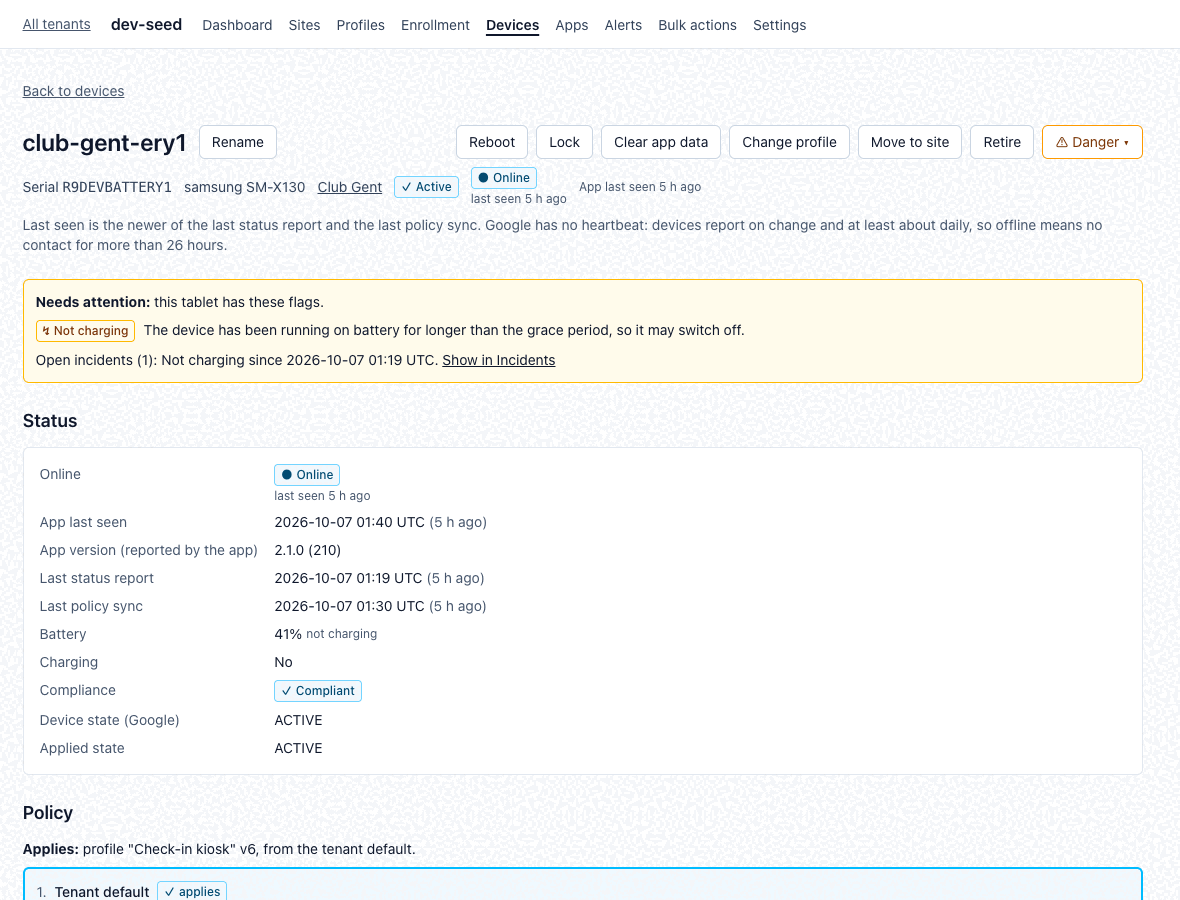The height and width of the screenshot is (900, 1180).
Task: Click the Online badge in Status table
Action: point(307,475)
